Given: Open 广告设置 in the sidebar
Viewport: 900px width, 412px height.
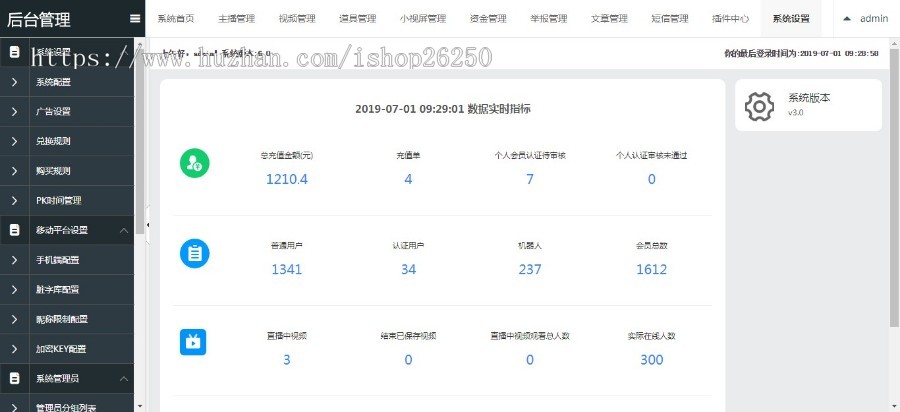Looking at the screenshot, I should (x=53, y=111).
